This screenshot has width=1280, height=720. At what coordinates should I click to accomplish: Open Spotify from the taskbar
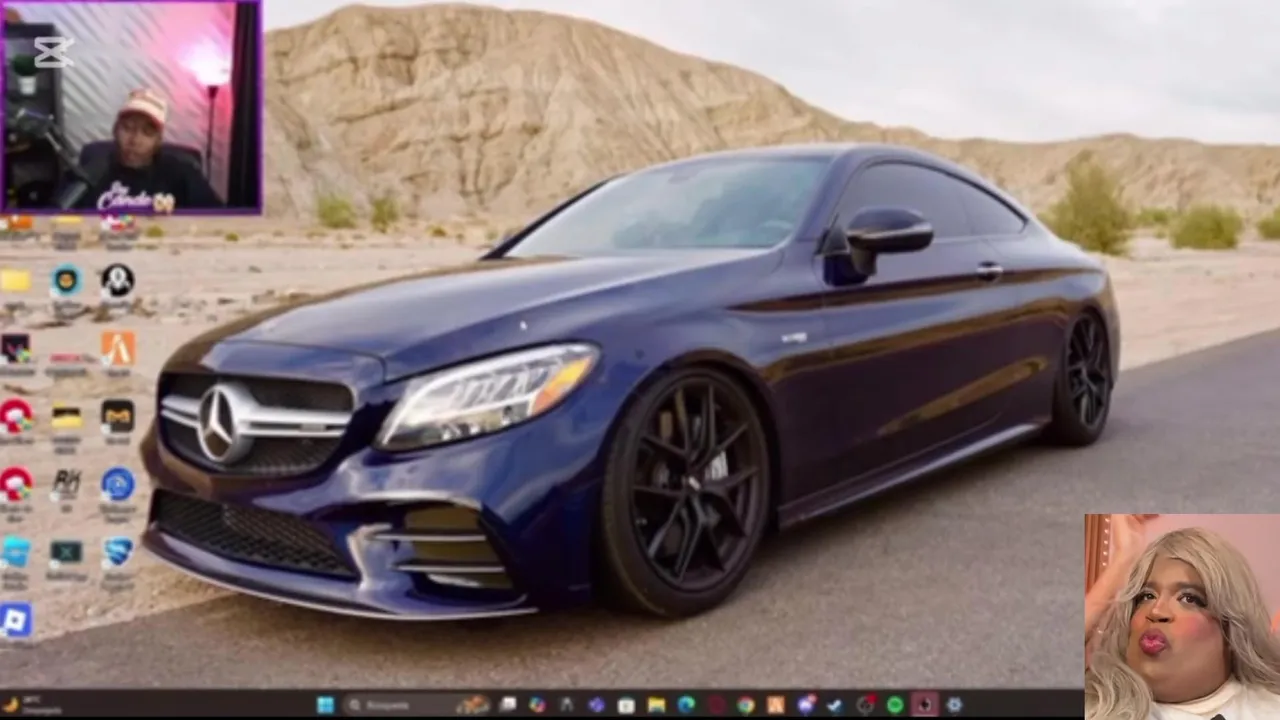click(894, 705)
